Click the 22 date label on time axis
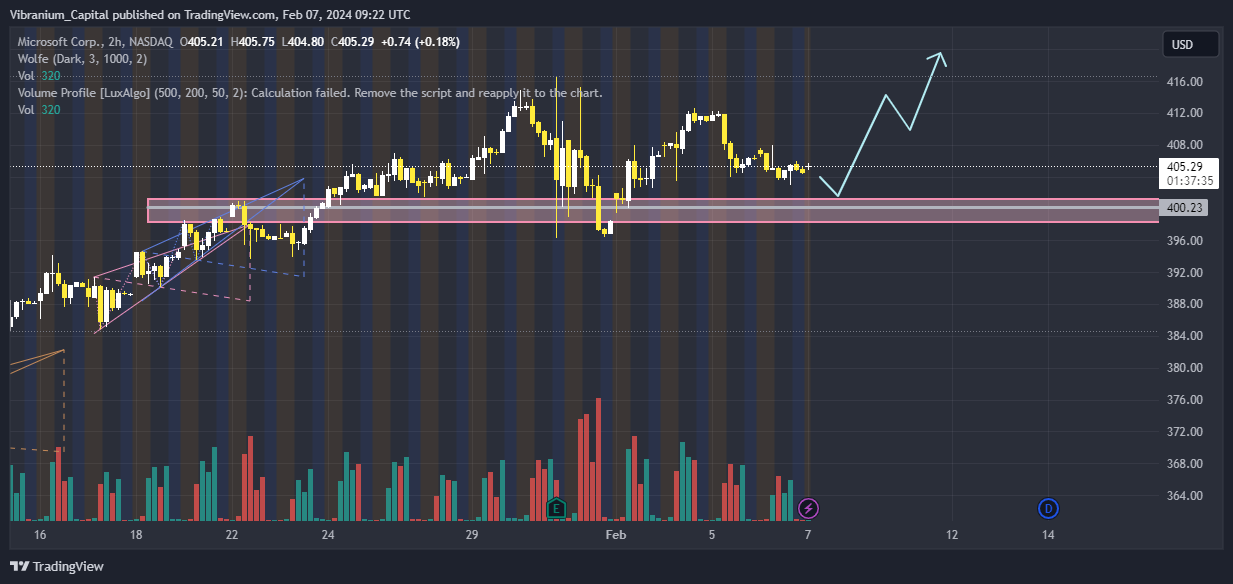The width and height of the screenshot is (1233, 584). click(x=232, y=535)
